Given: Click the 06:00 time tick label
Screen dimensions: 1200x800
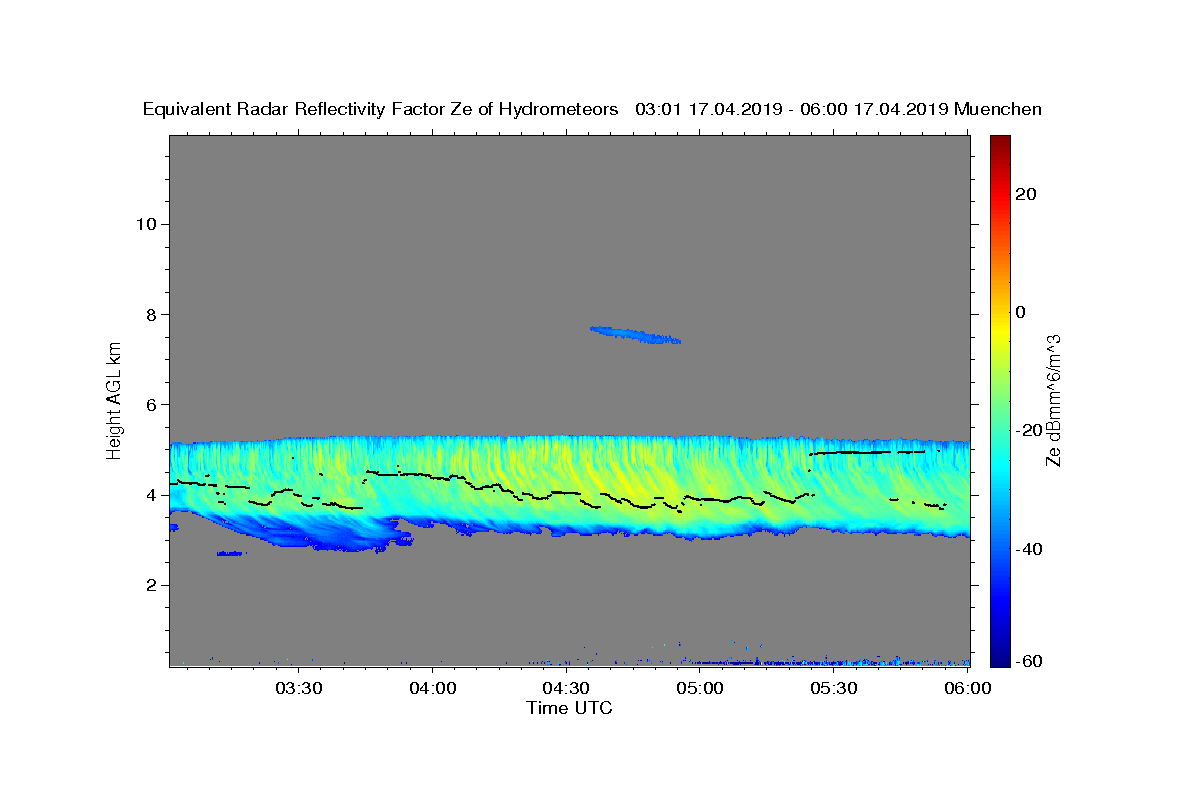Looking at the screenshot, I should 968,688.
